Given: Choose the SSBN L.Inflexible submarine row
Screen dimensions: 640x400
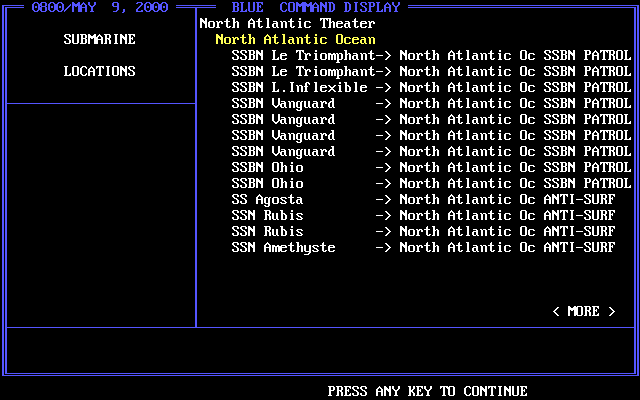Looking at the screenshot, I should pos(431,87).
